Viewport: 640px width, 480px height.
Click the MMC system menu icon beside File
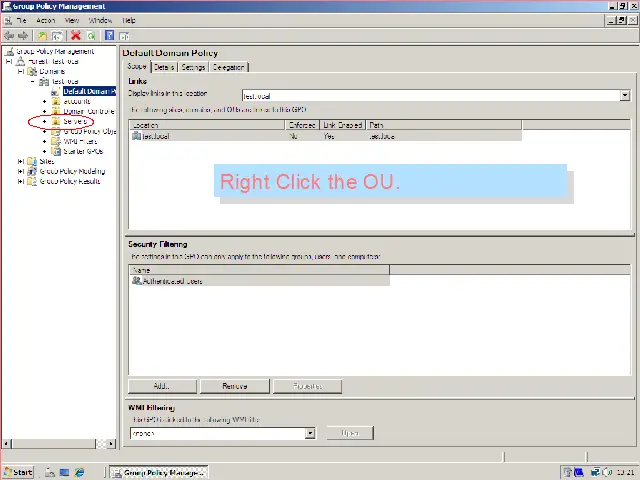point(8,20)
